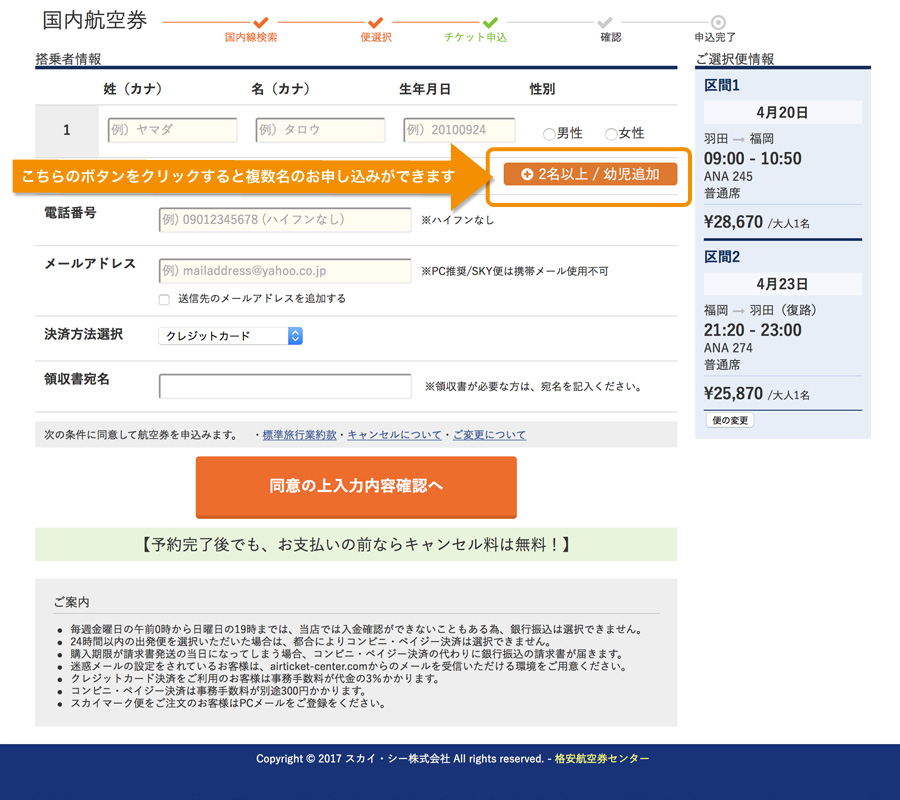Click the plus icon on 2名以上 button

[527, 174]
